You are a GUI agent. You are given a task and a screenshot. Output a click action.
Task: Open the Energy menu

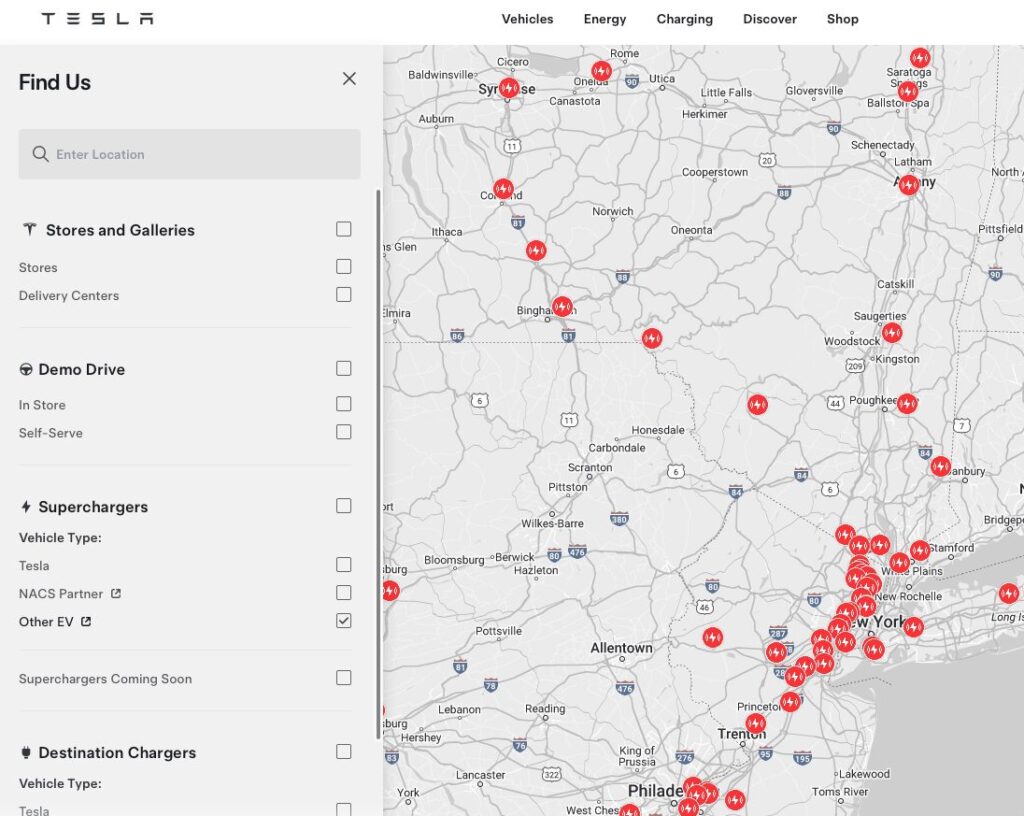click(605, 19)
